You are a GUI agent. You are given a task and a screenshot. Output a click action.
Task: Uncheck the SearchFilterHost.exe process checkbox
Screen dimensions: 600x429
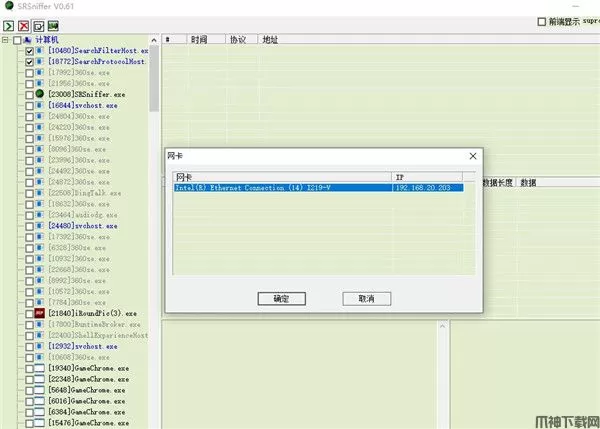[x=29, y=50]
